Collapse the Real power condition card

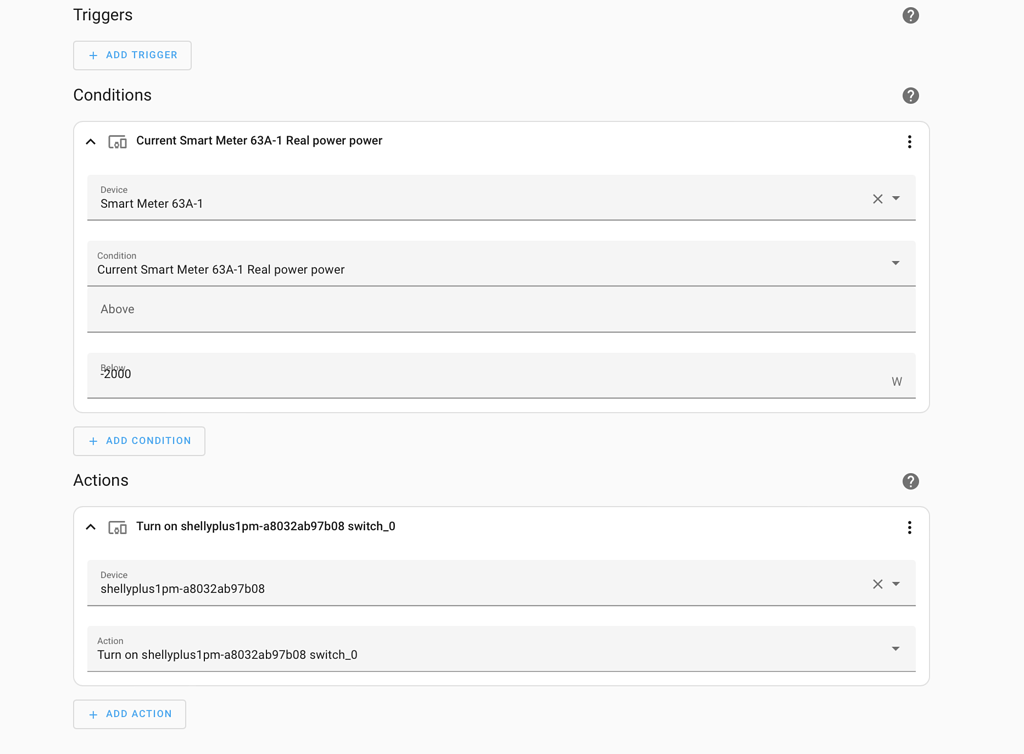(90, 141)
